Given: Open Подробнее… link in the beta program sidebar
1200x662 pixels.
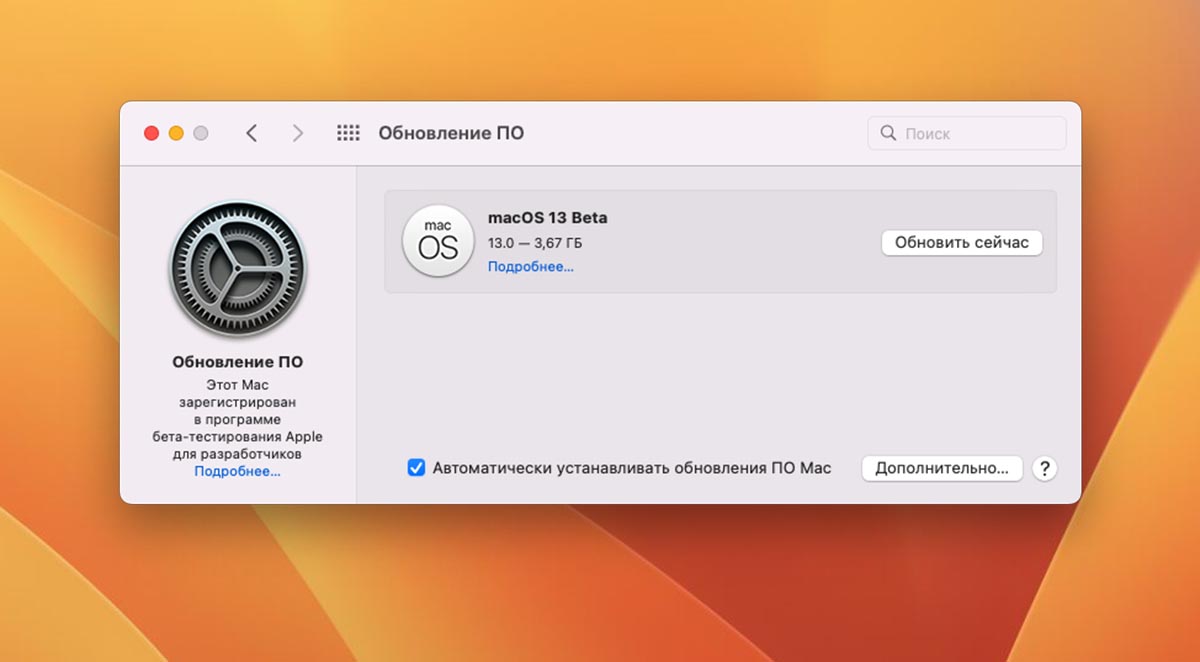Looking at the screenshot, I should point(238,471).
